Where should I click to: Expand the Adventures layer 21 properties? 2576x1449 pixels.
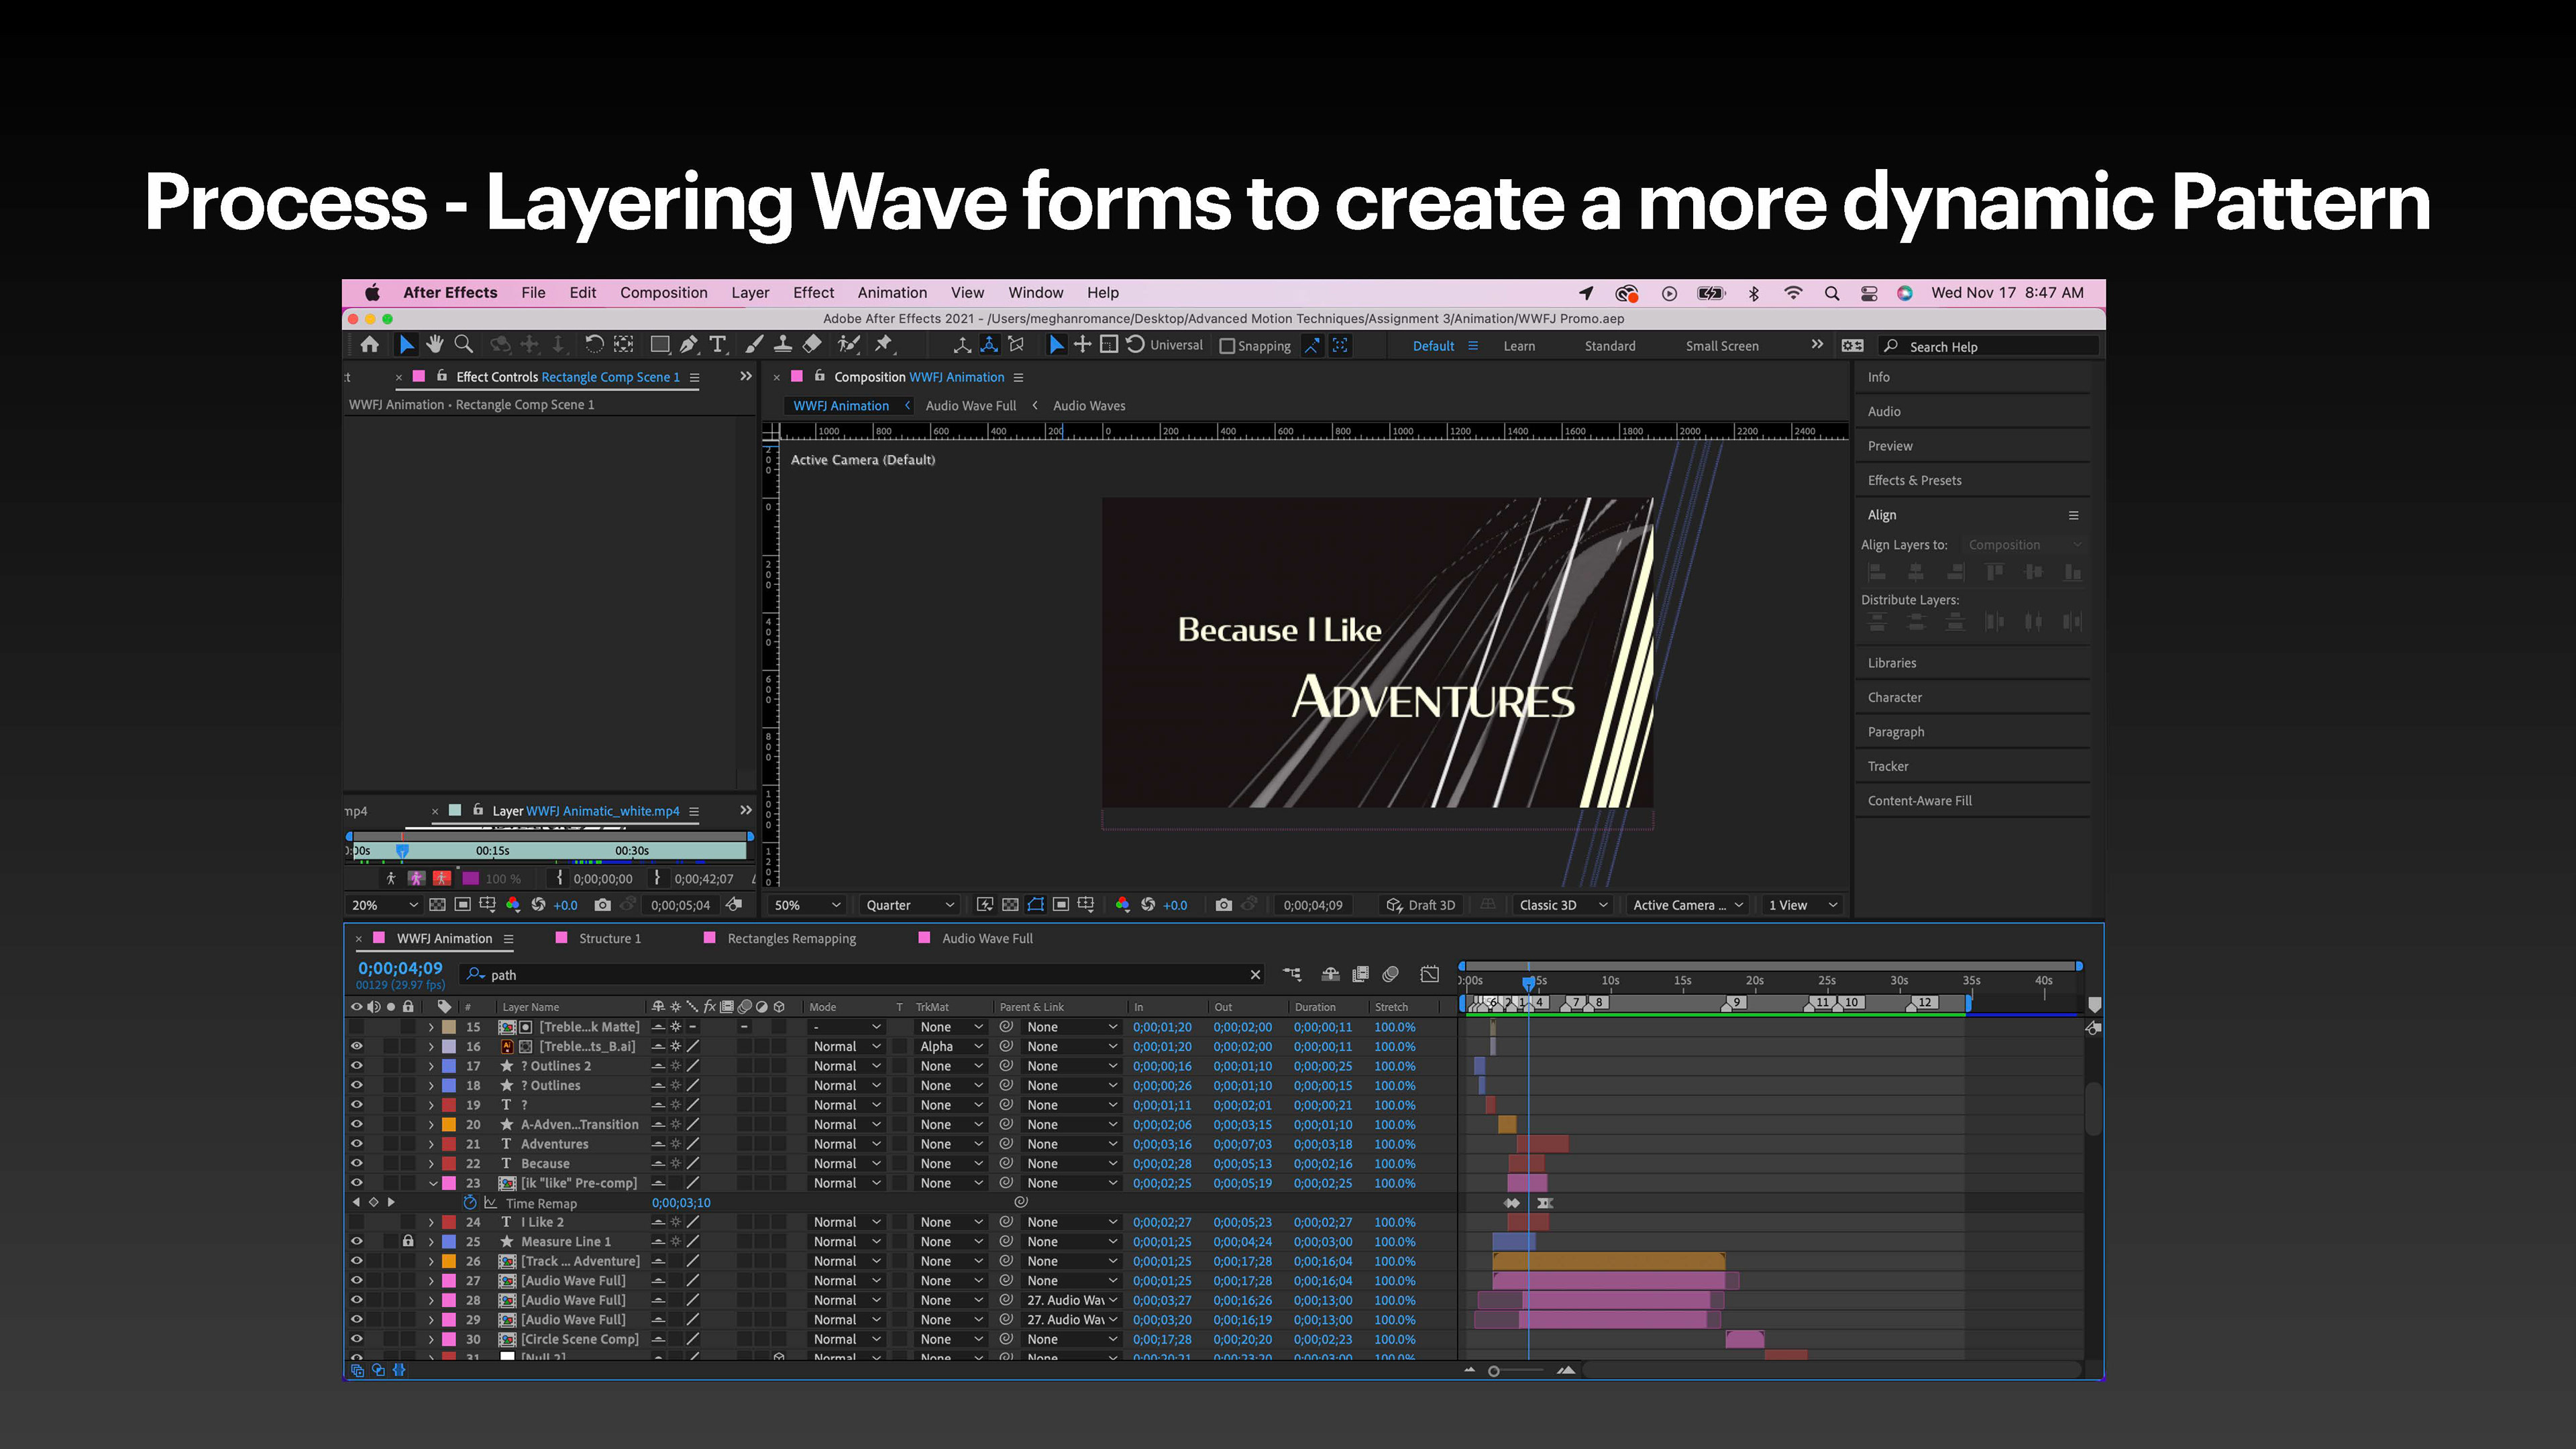pos(432,1144)
